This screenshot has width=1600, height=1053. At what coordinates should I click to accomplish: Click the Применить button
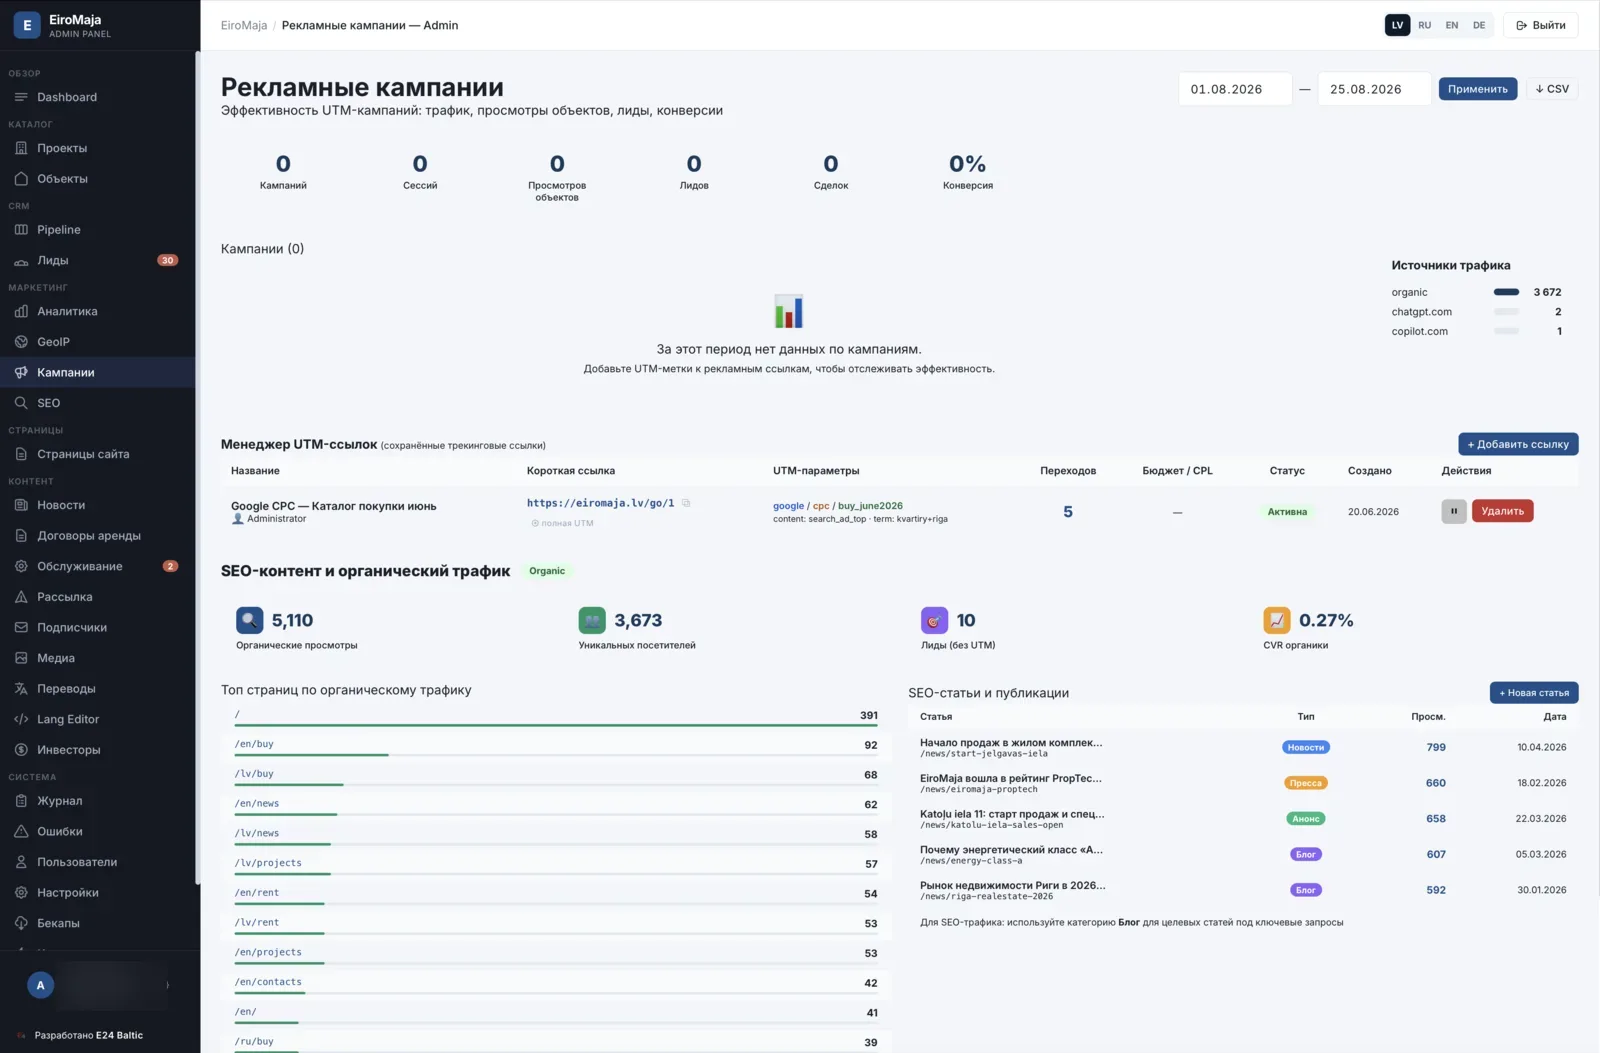pyautogui.click(x=1477, y=89)
